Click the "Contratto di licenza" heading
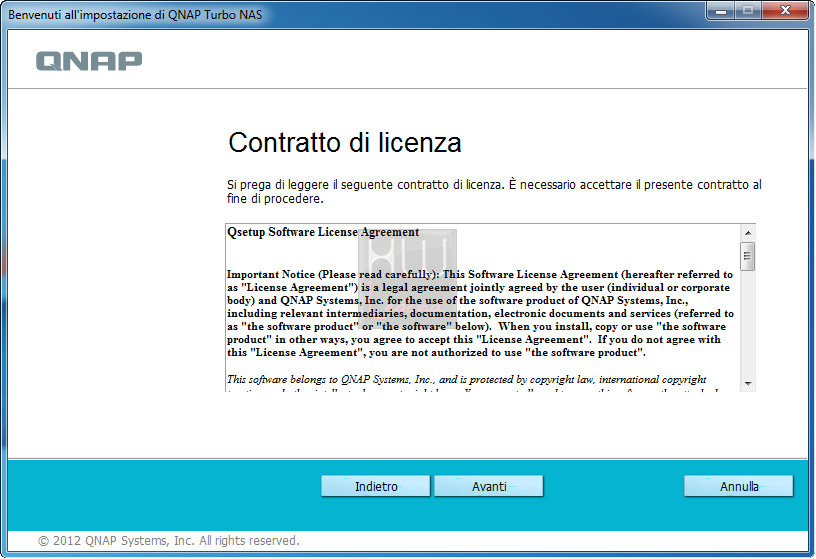Image resolution: width=816 pixels, height=559 pixels. 345,143
